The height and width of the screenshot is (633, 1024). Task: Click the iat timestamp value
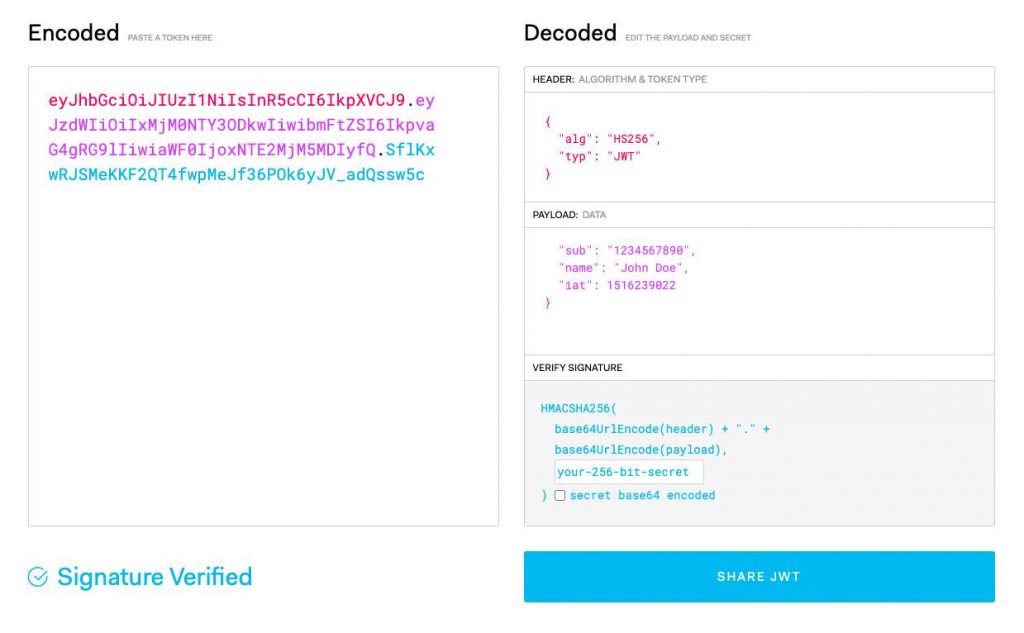[x=641, y=285]
